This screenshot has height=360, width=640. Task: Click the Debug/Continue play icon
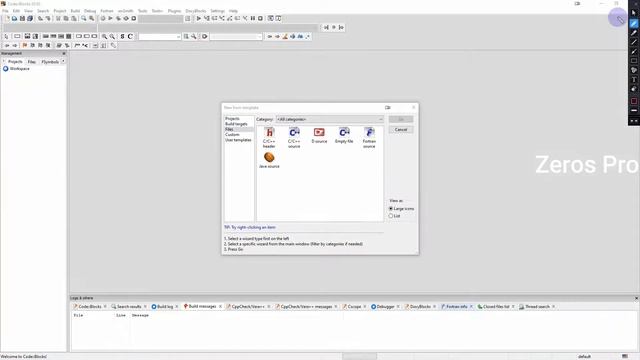[199, 18]
